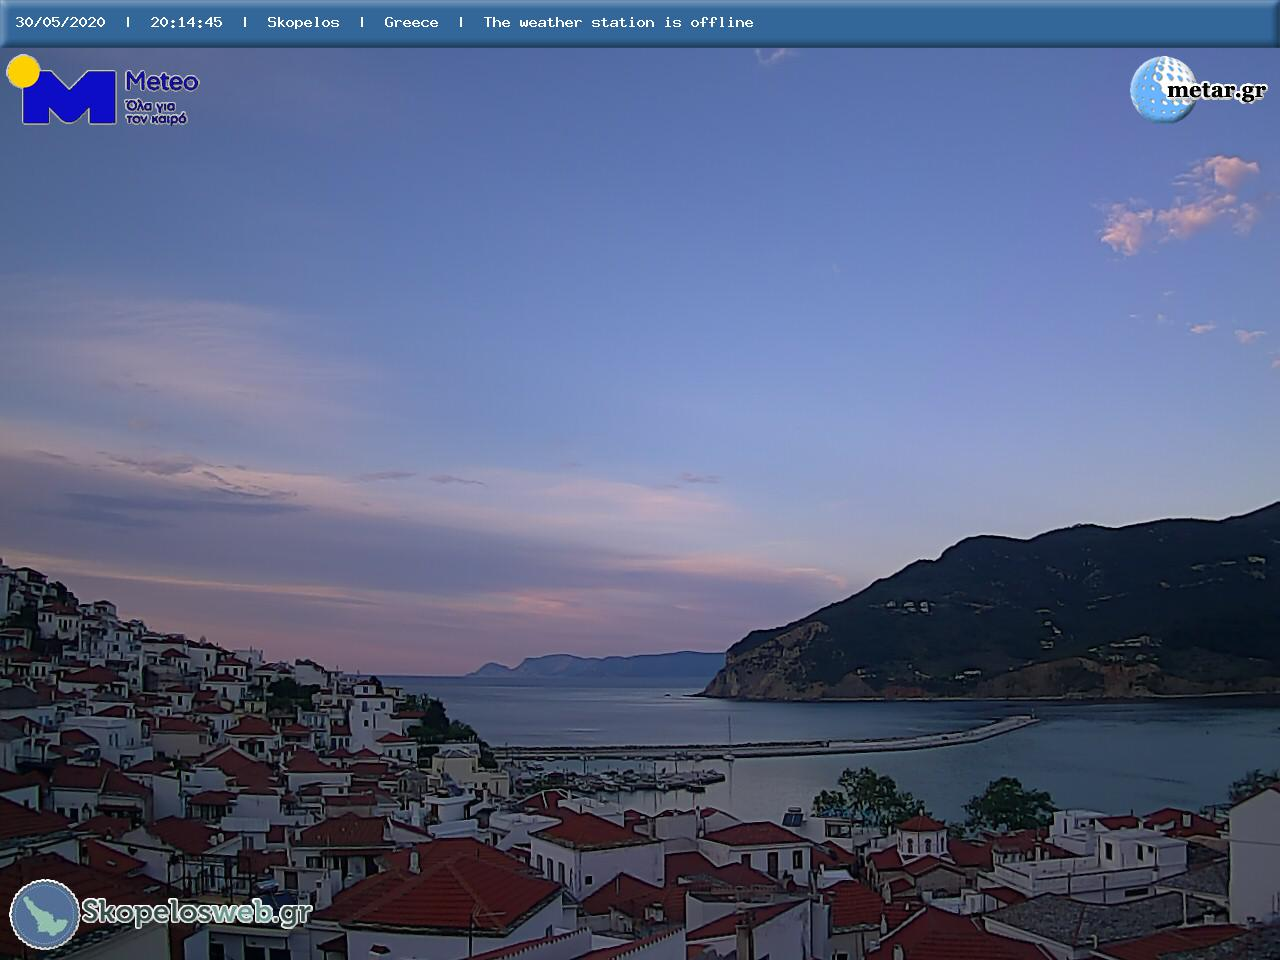1280x960 pixels.
Task: Click 'The weather station is offline' message
Action: pos(618,22)
